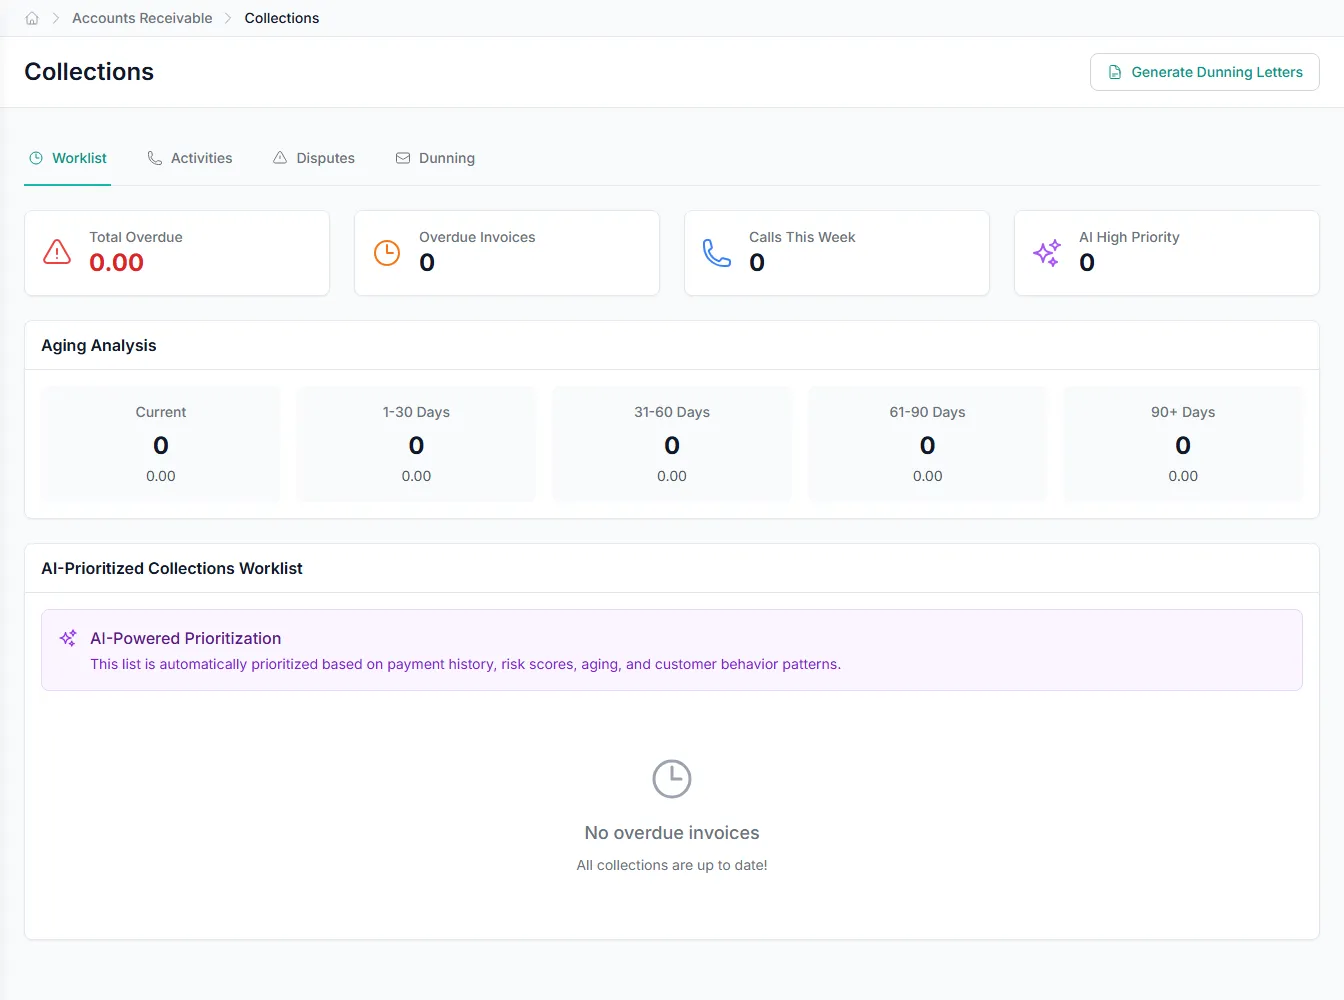Click the Total Overdue 0.00 value
Screen dimensions: 1344x1000
[x=116, y=262]
